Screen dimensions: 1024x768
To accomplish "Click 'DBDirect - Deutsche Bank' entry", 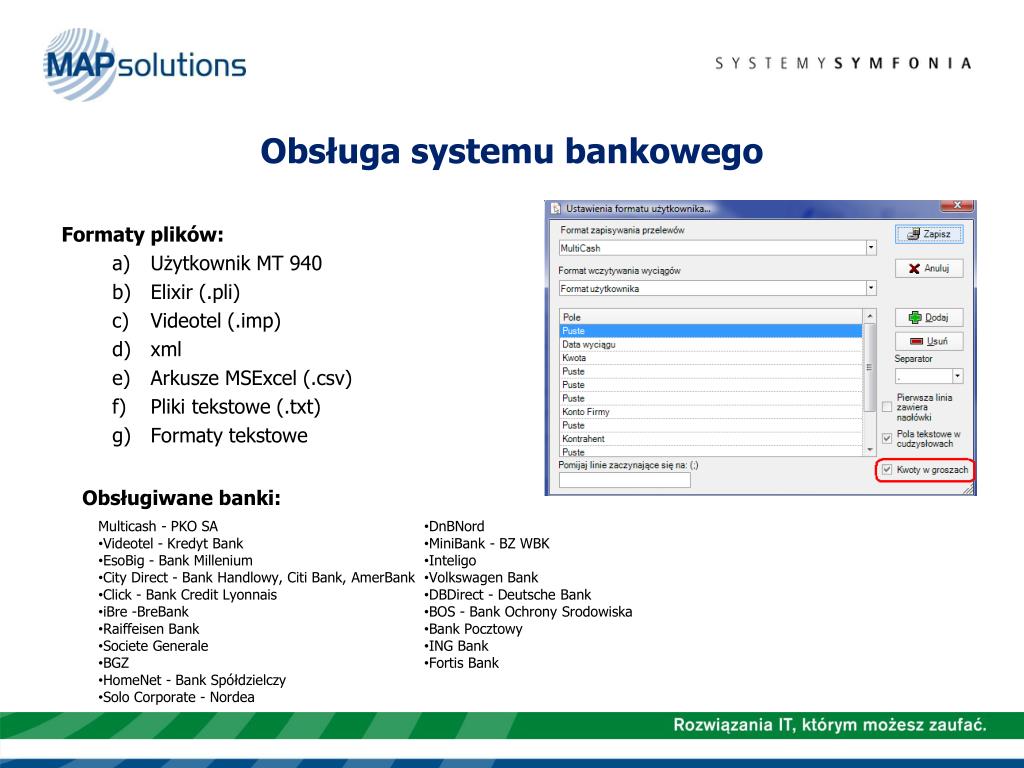I will [508, 595].
